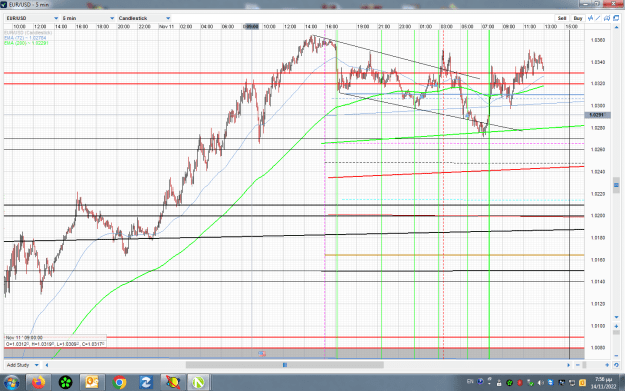Click the detach chart window icon
625x391 pixels.
[616, 18]
